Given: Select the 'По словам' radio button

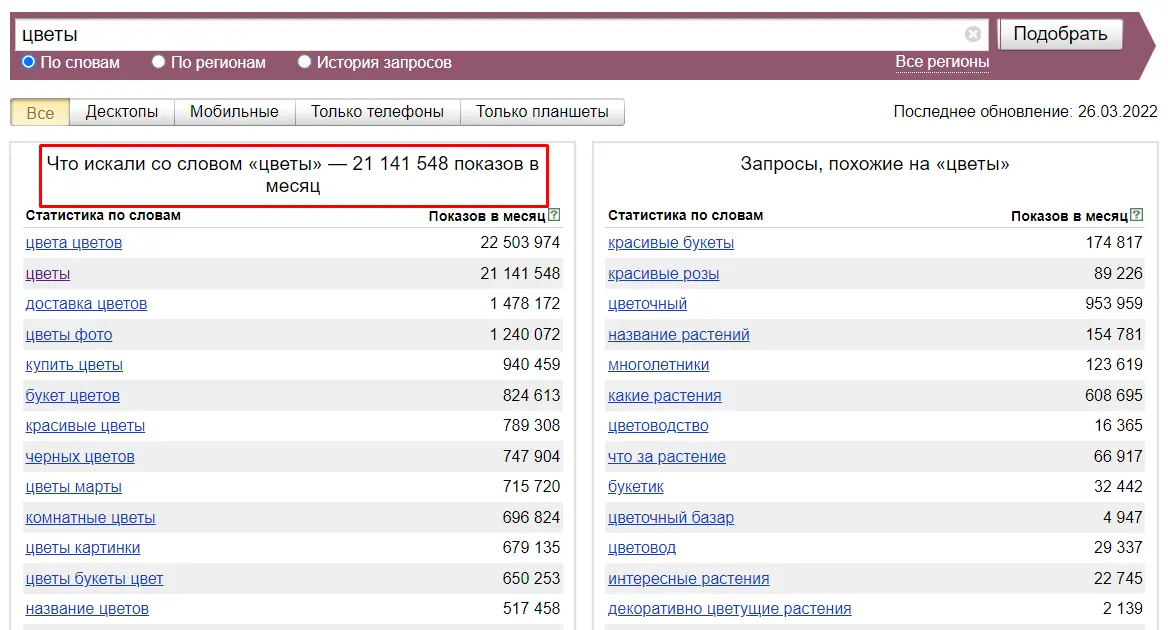Looking at the screenshot, I should click(29, 62).
